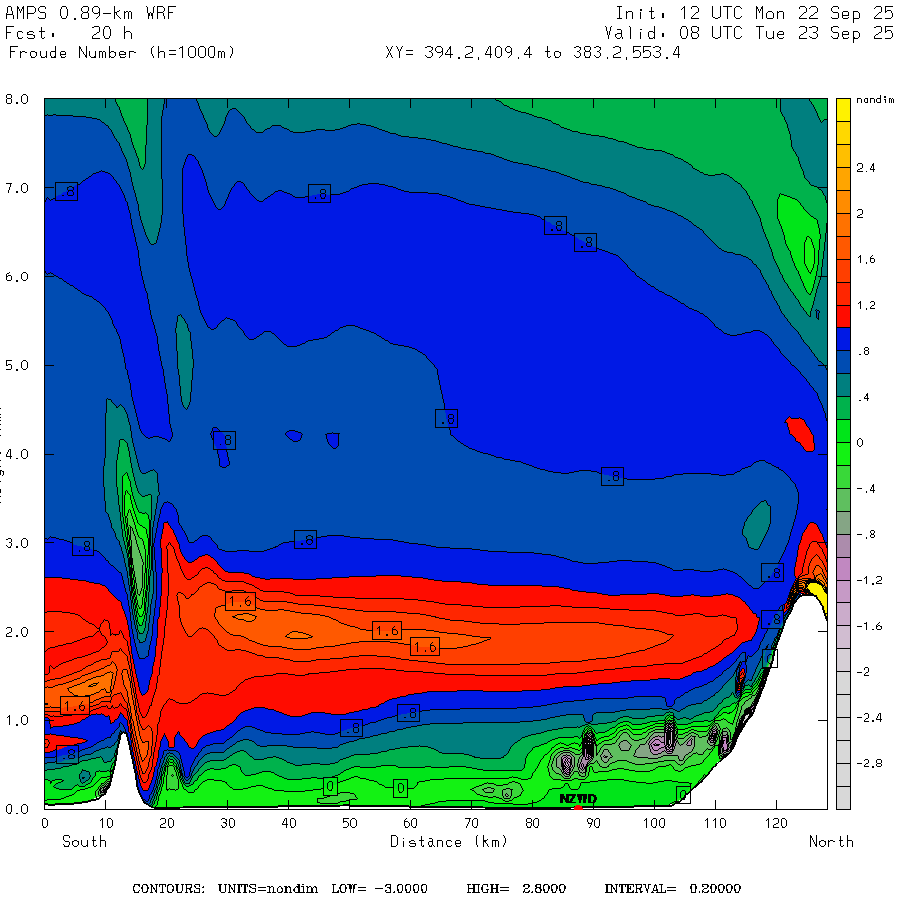900x900 pixels.
Task: Click the '3.0' height axis tick label
Action: (17, 543)
